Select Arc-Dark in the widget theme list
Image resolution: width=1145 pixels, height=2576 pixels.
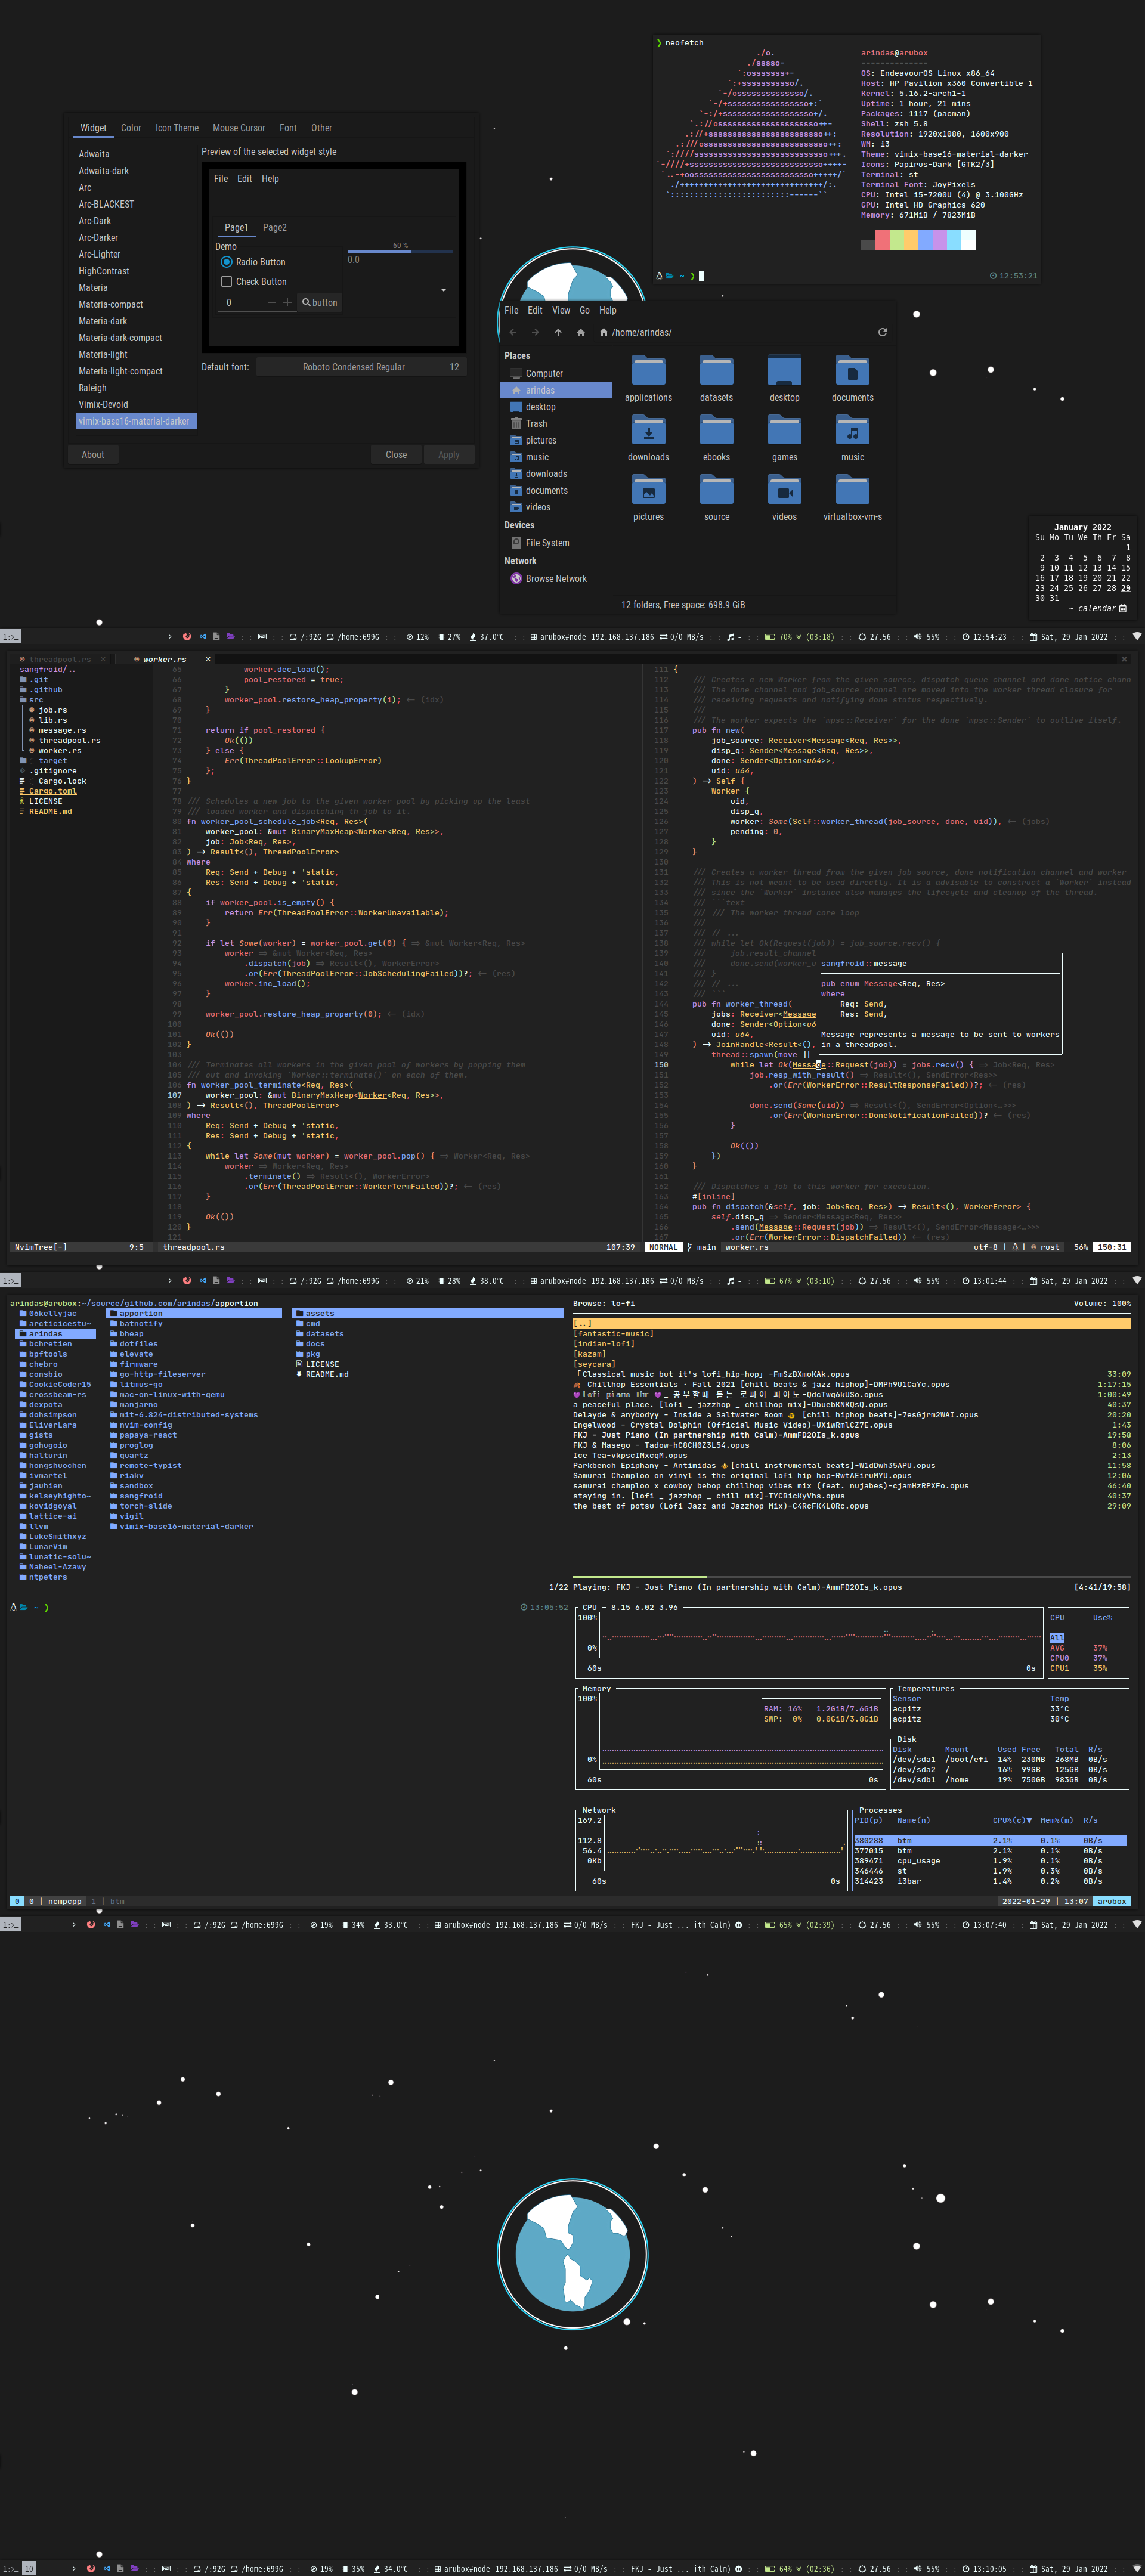click(95, 221)
